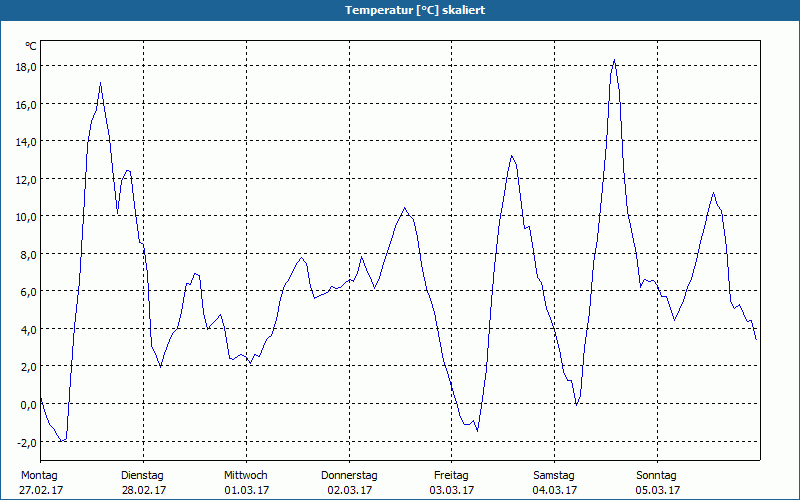800x500 pixels.
Task: Select the 6,0 y-axis label
Action: click(29, 292)
